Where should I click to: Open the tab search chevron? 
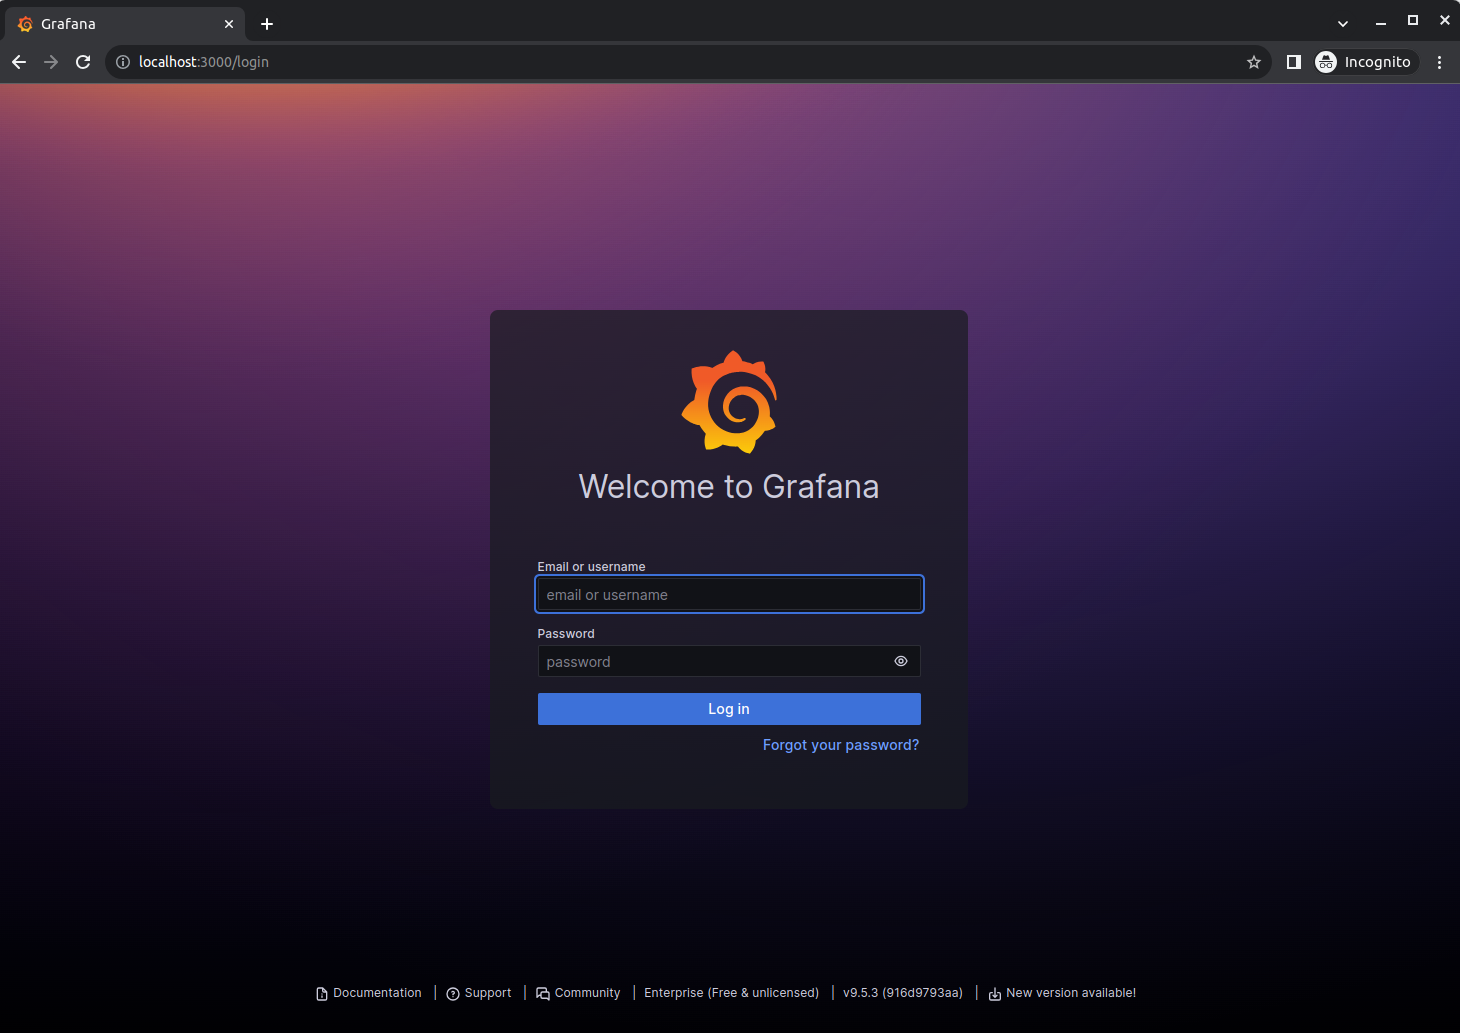point(1342,22)
